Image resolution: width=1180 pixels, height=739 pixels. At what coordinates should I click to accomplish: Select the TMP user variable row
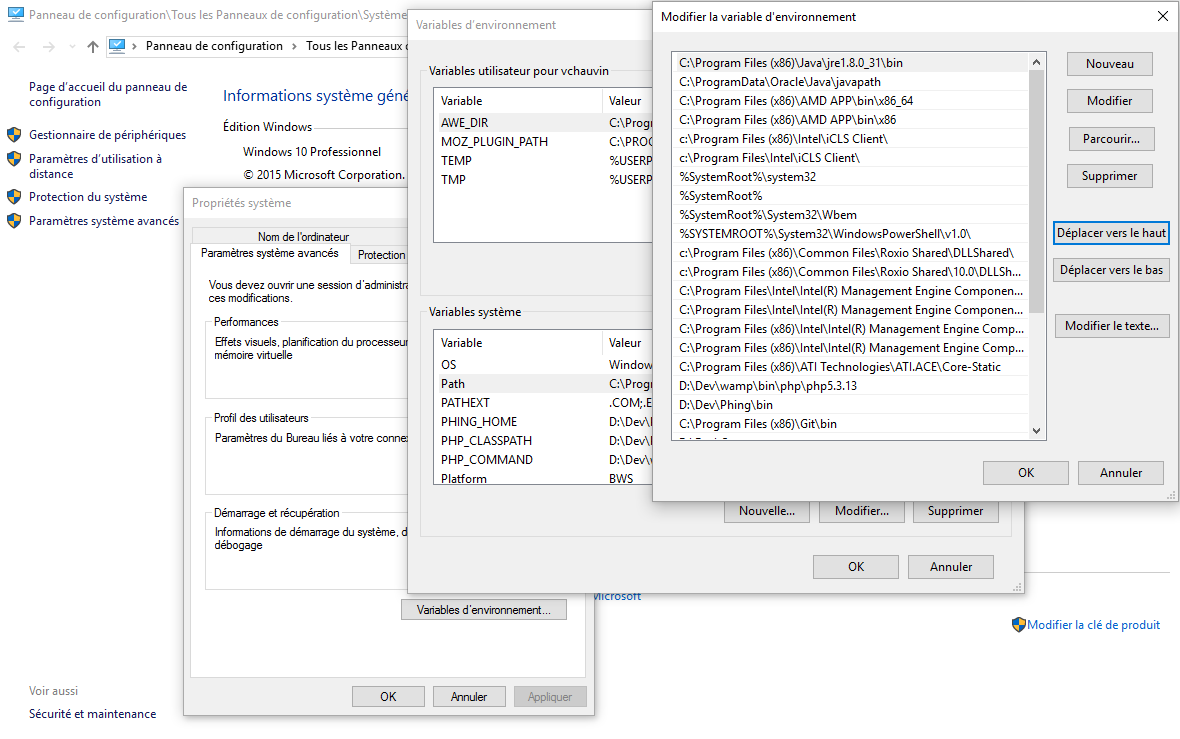click(543, 180)
